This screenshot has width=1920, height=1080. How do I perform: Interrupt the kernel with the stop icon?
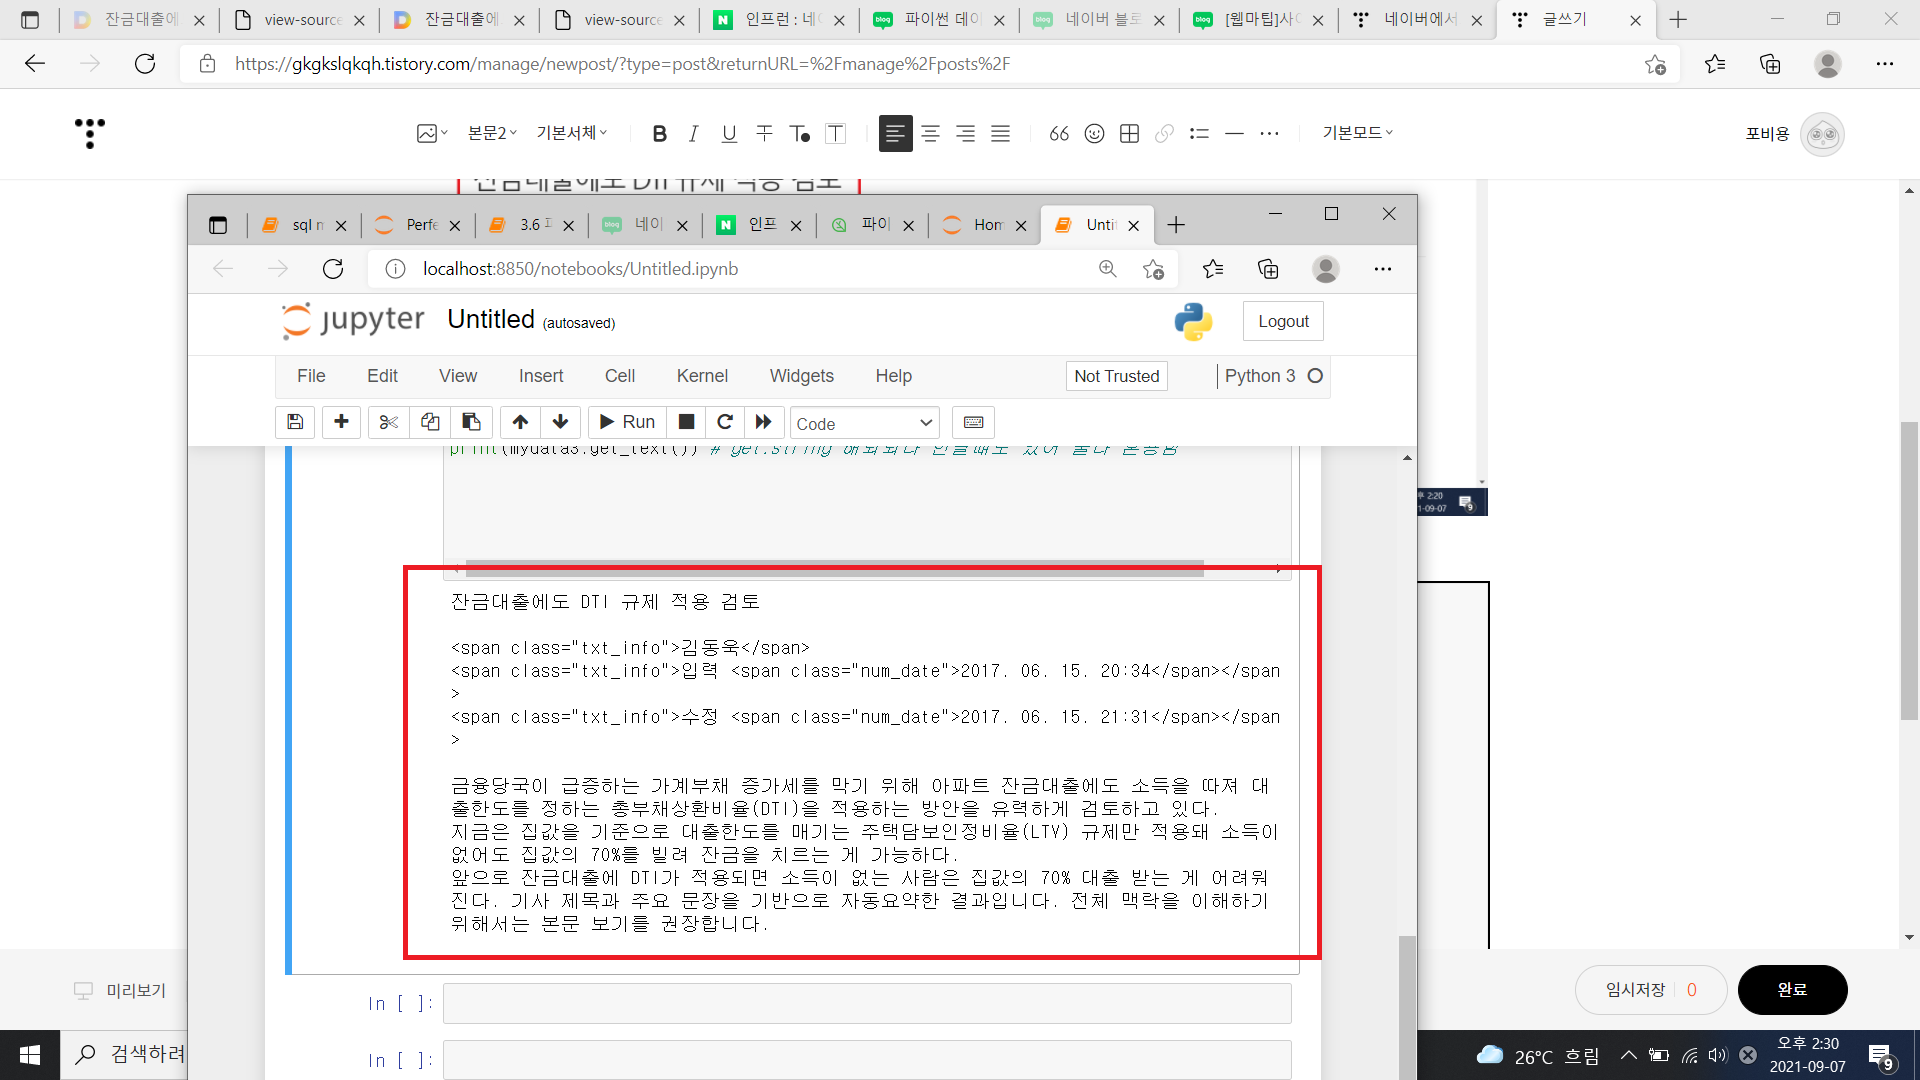[686, 422]
